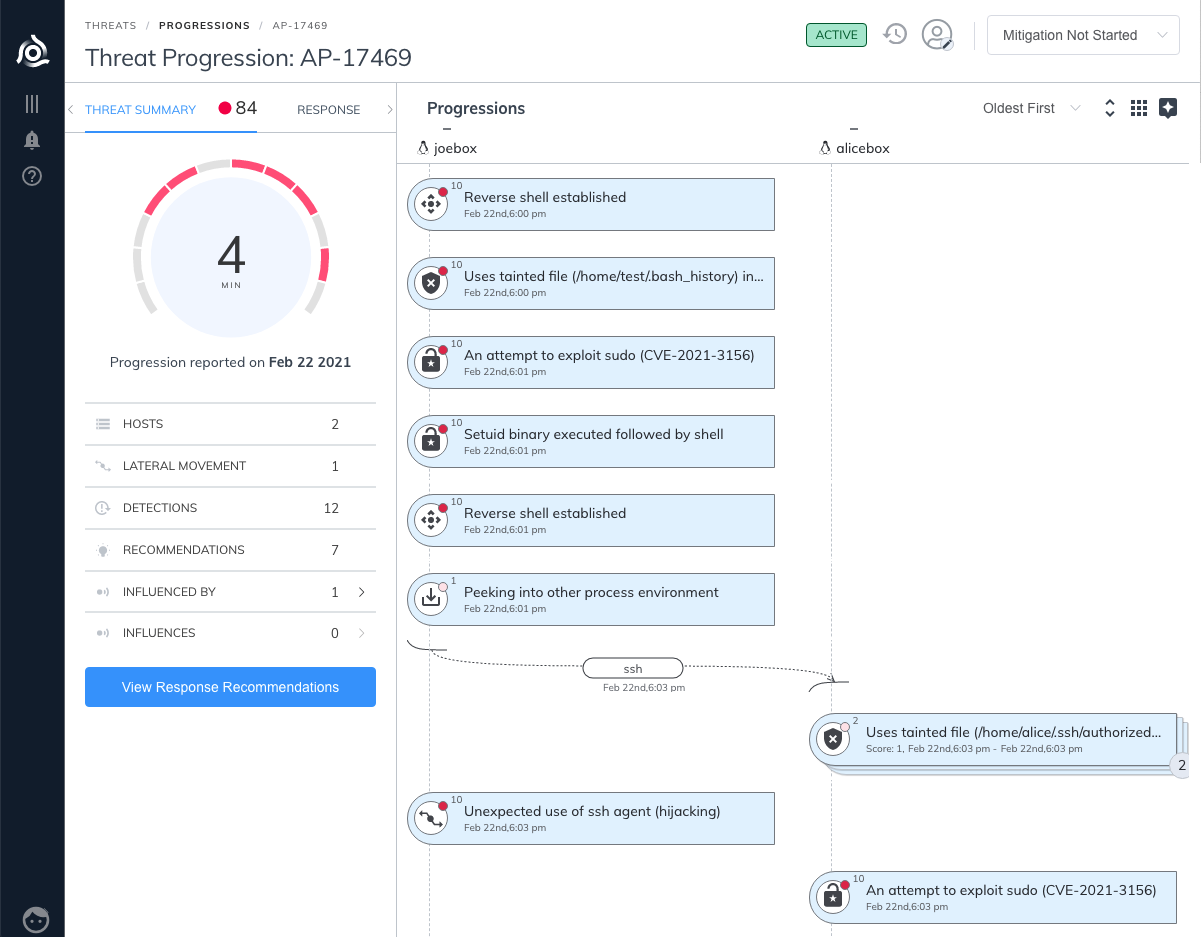This screenshot has width=1201, height=937.
Task: Select the ssh lateral movement marker
Action: click(x=632, y=668)
